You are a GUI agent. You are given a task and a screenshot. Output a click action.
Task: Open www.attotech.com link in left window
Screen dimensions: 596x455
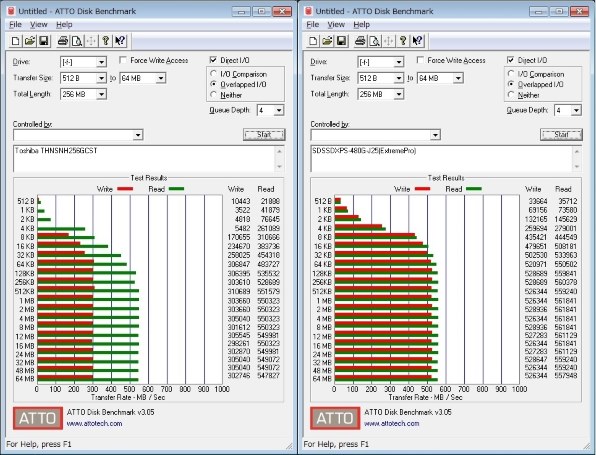pyautogui.click(x=94, y=423)
